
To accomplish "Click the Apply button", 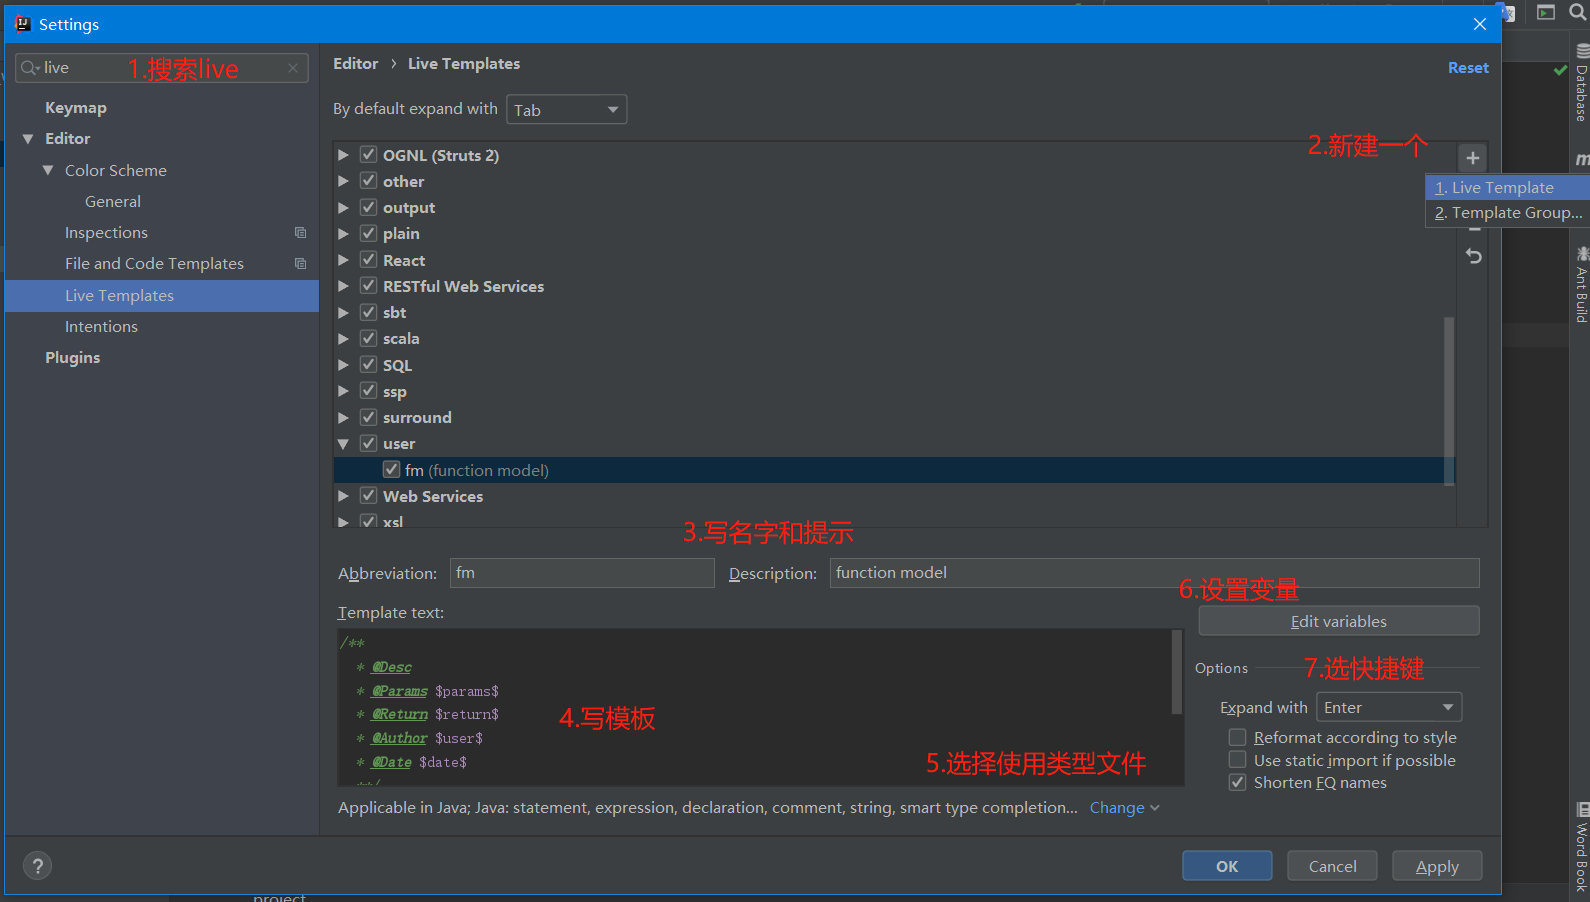I will click(1437, 866).
